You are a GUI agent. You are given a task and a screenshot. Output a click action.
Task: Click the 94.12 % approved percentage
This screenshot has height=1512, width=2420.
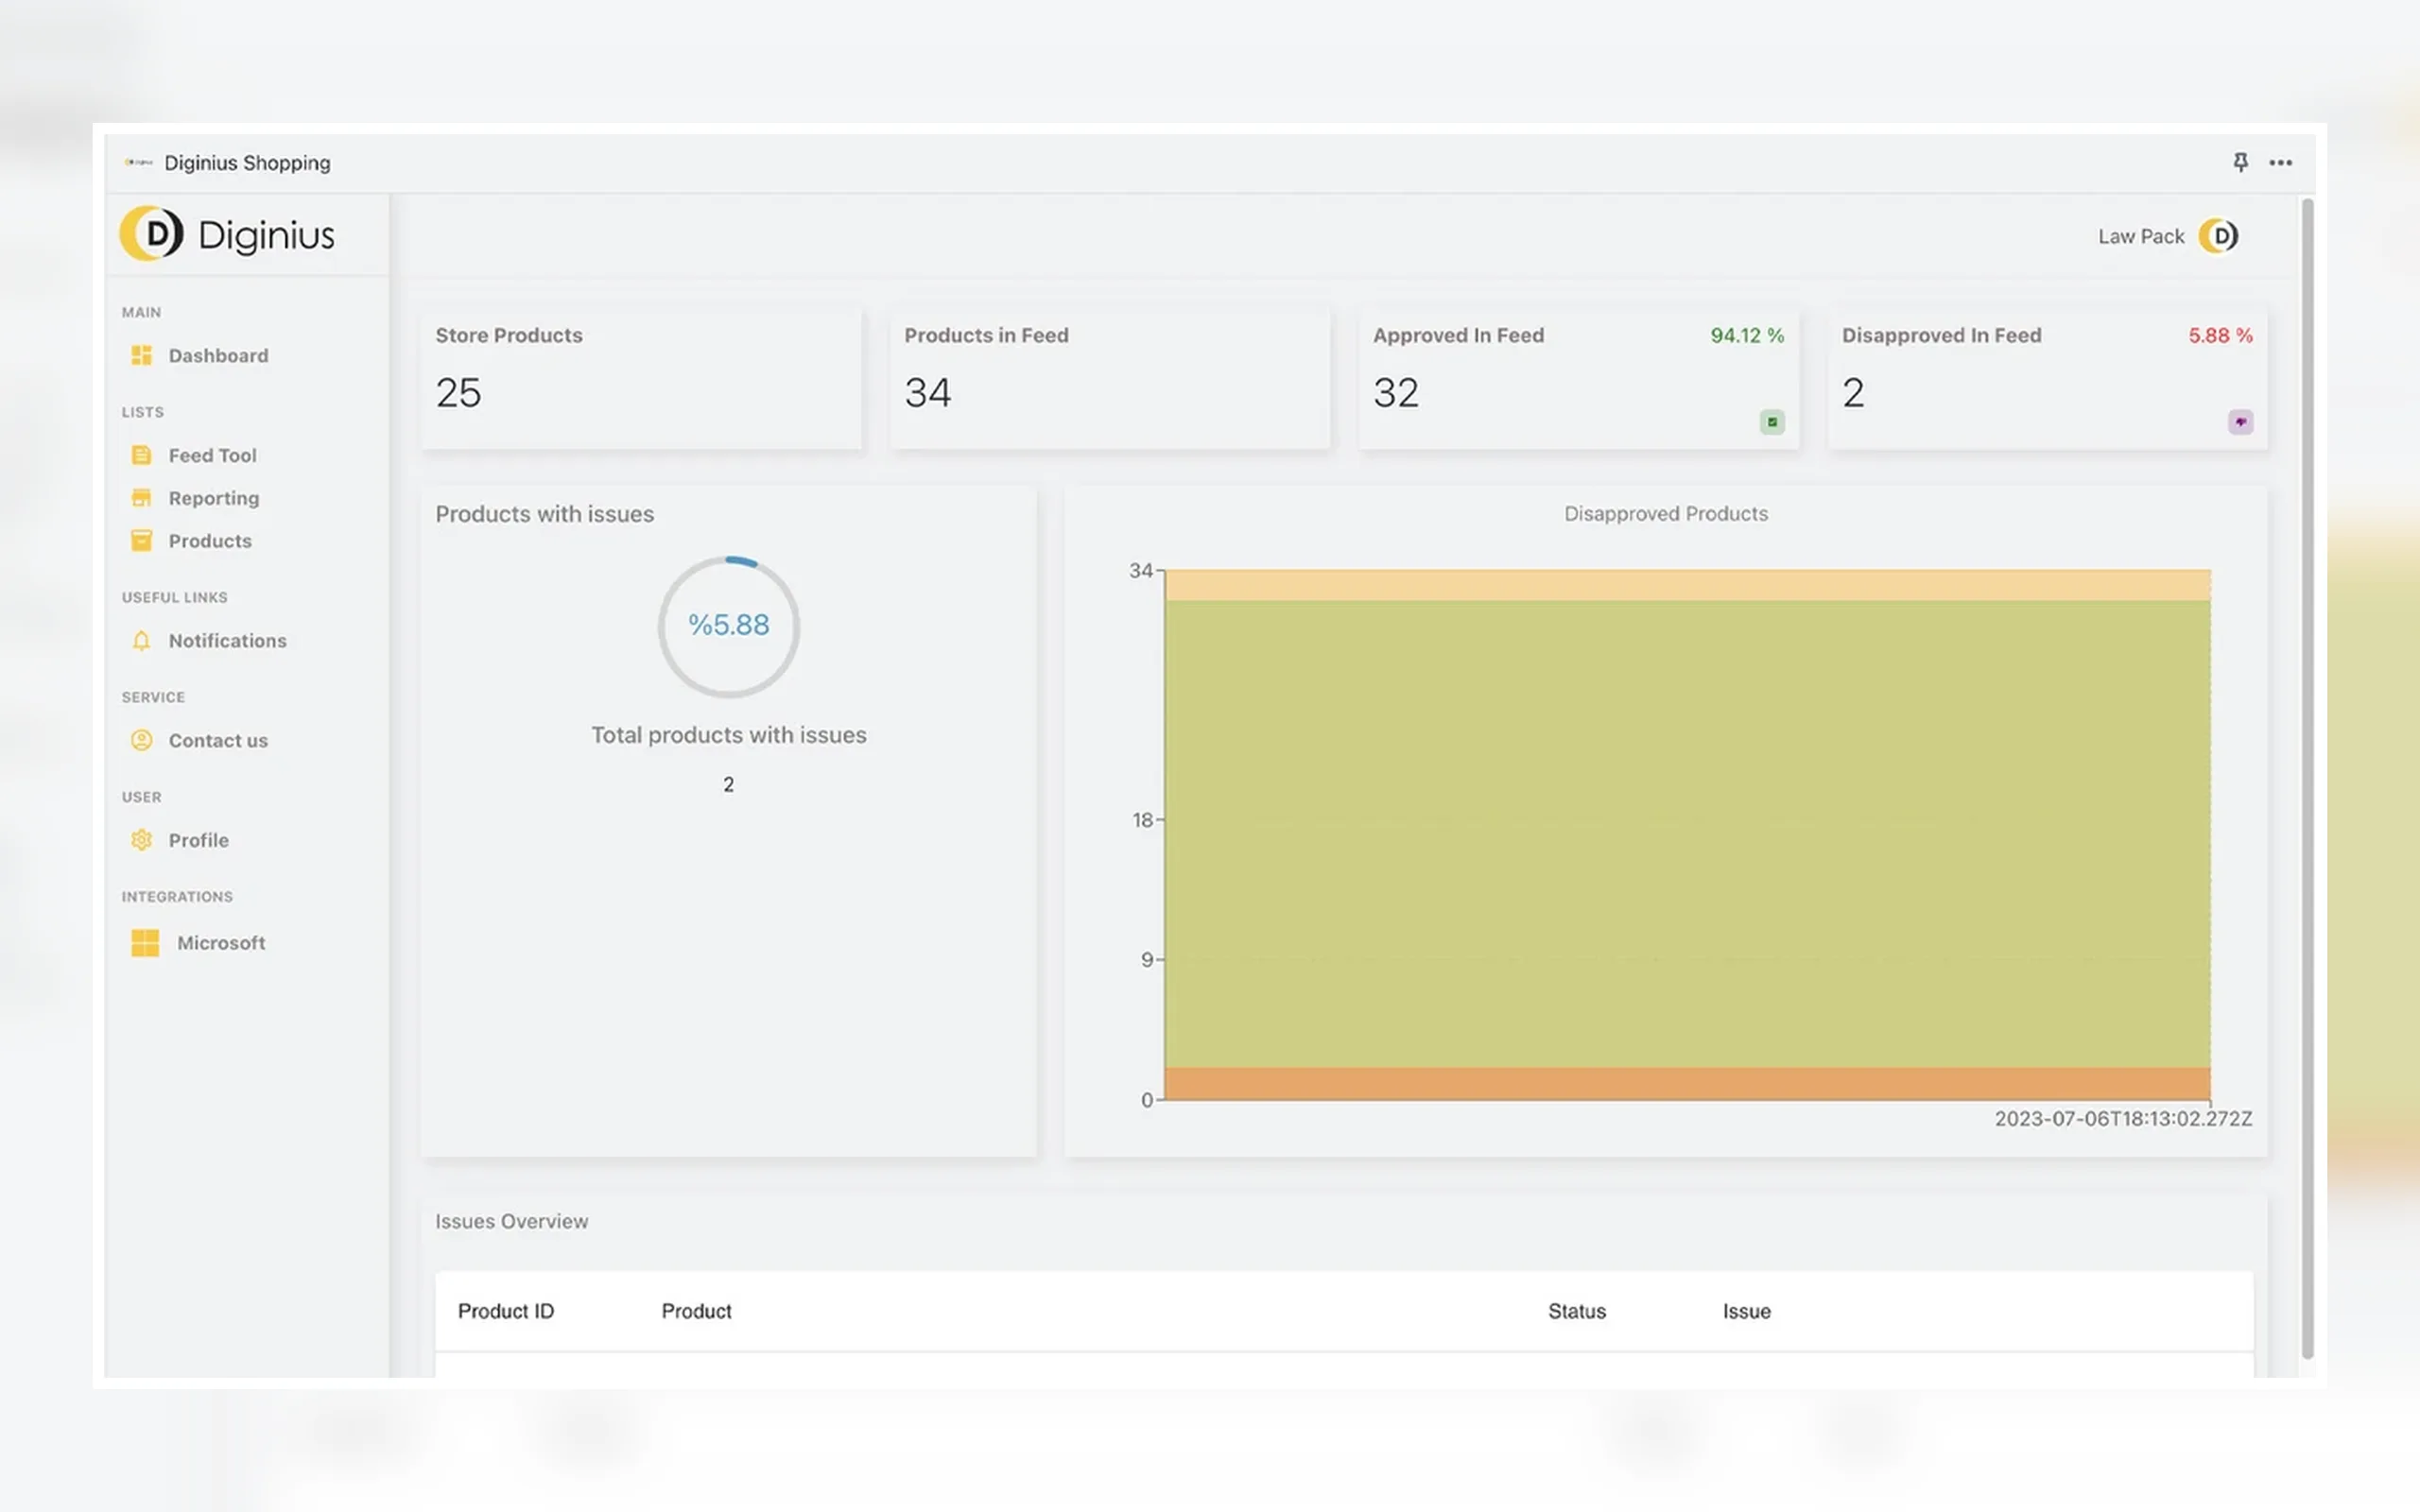coord(1747,336)
